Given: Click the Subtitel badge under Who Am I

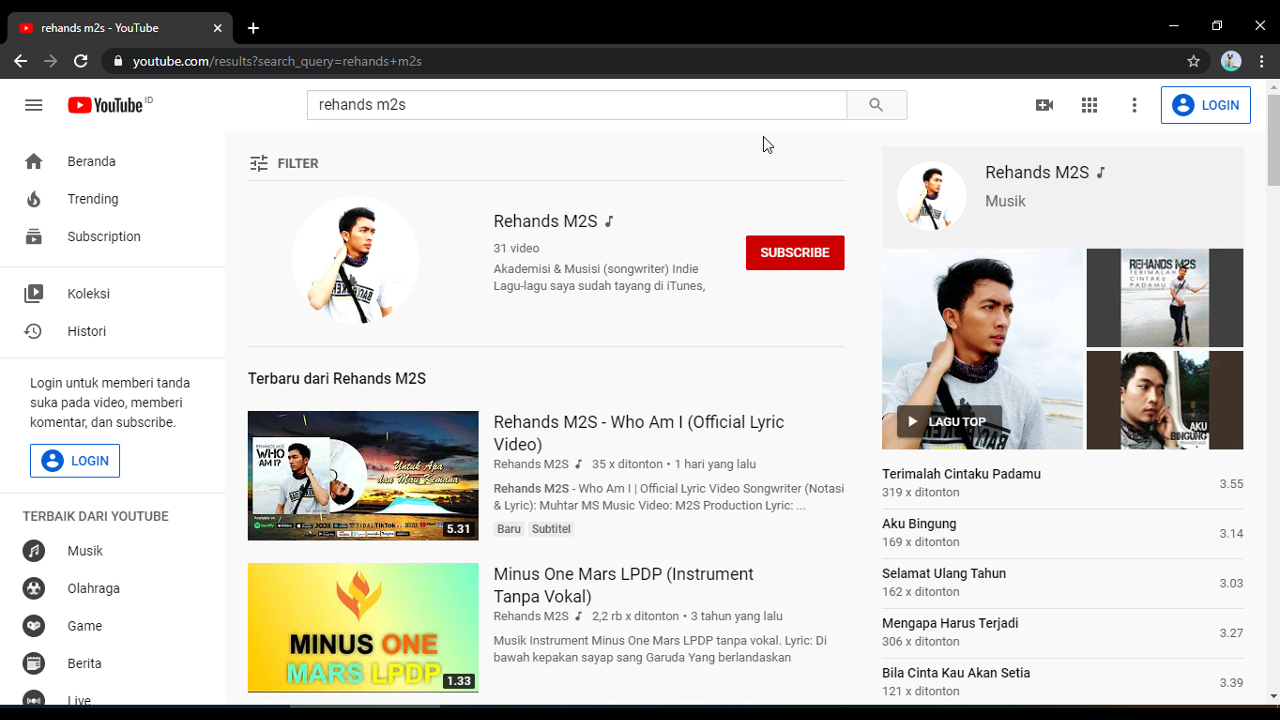Looking at the screenshot, I should pyautogui.click(x=551, y=529).
